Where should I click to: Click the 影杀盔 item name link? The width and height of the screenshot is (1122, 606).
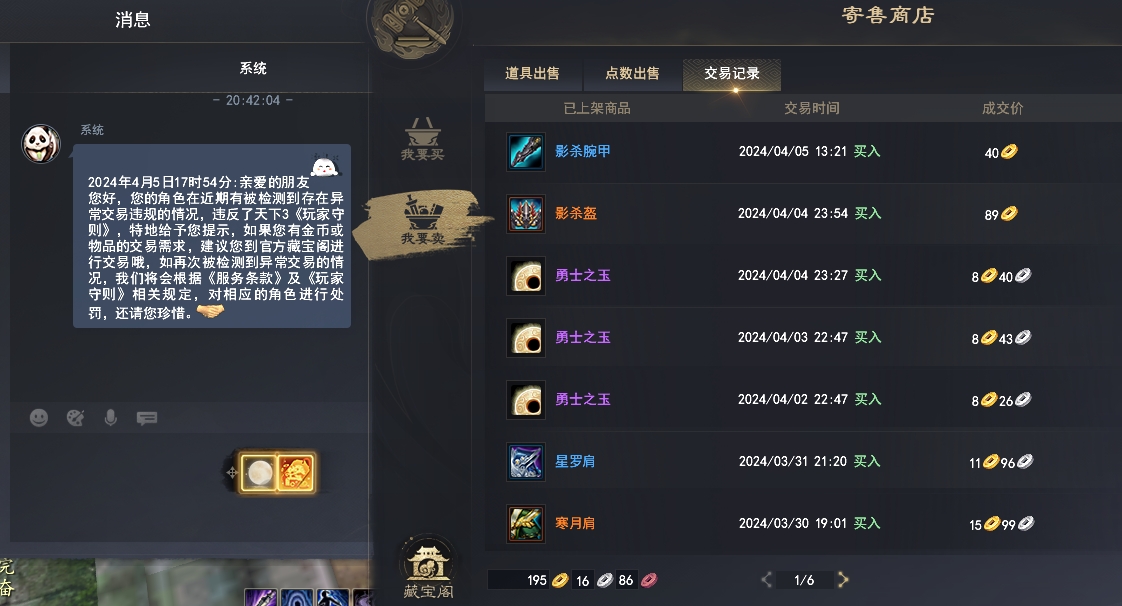pyautogui.click(x=576, y=213)
